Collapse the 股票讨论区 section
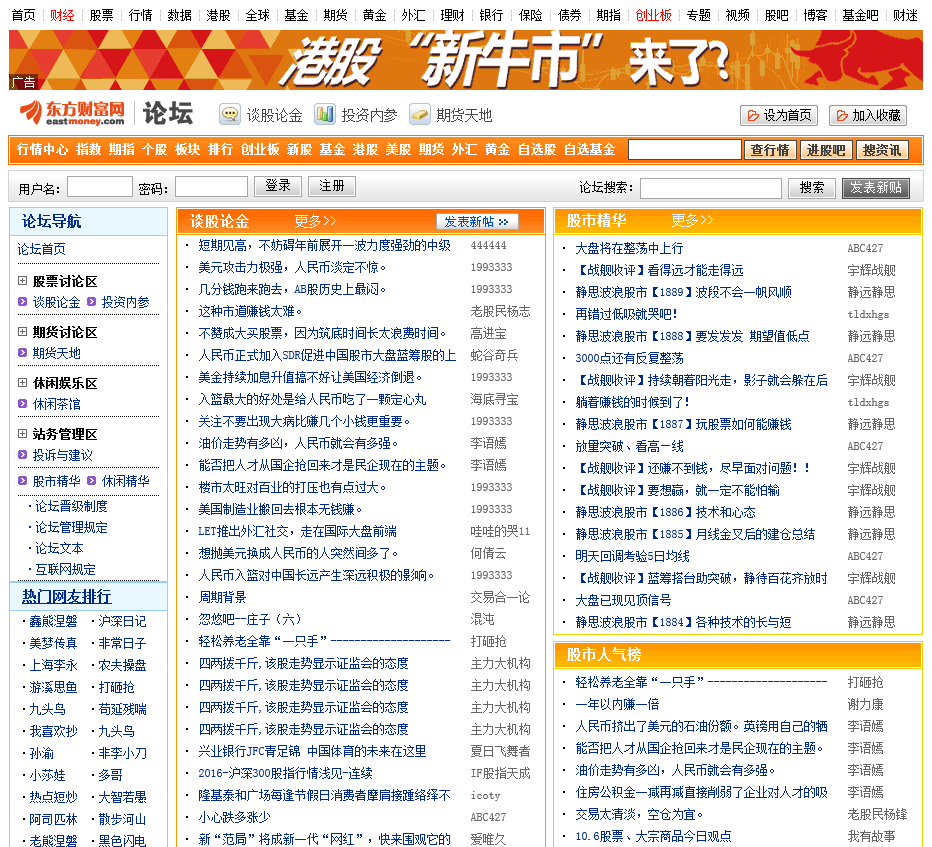This screenshot has height=847, width=932. [x=23, y=281]
